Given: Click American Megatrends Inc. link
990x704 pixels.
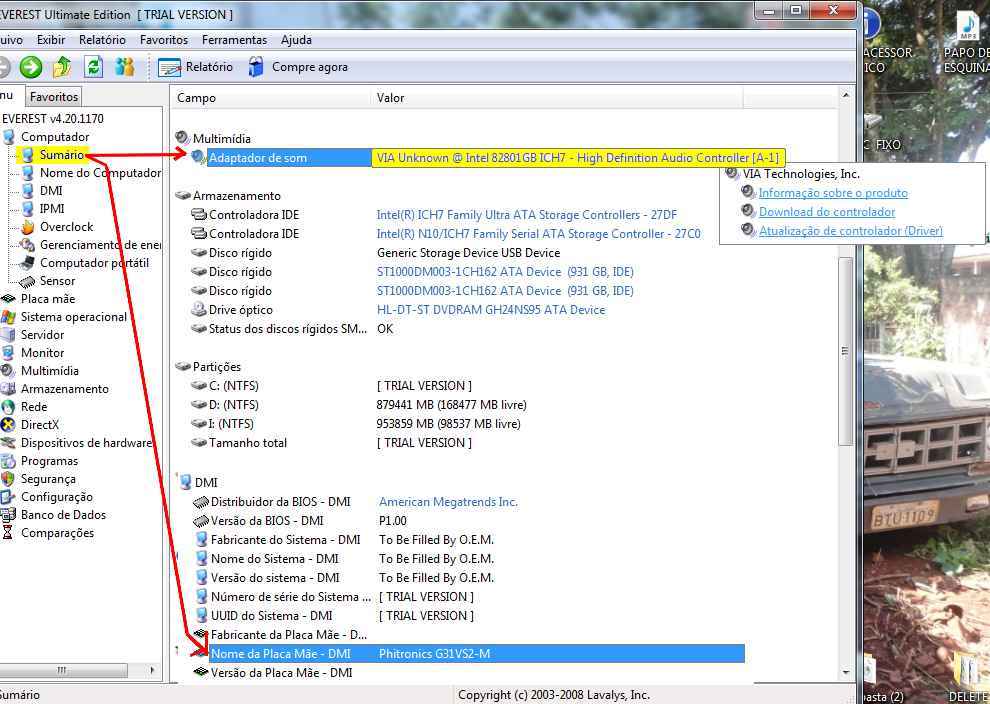Looking at the screenshot, I should point(448,502).
